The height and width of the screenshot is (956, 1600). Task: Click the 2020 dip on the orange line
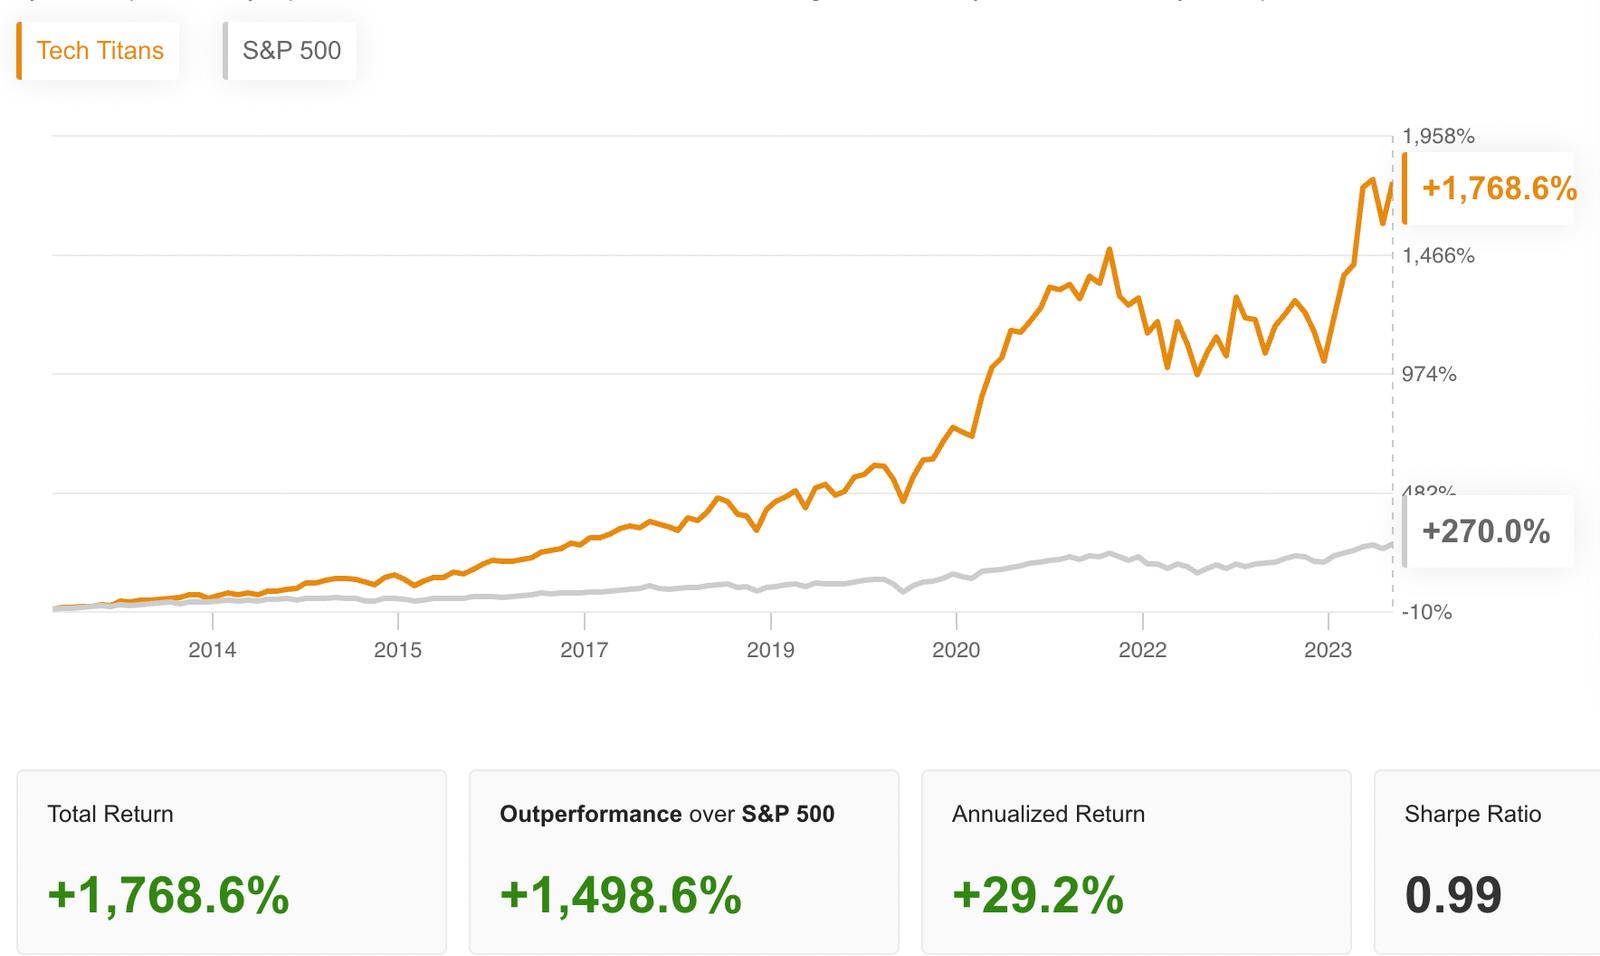pos(905,501)
